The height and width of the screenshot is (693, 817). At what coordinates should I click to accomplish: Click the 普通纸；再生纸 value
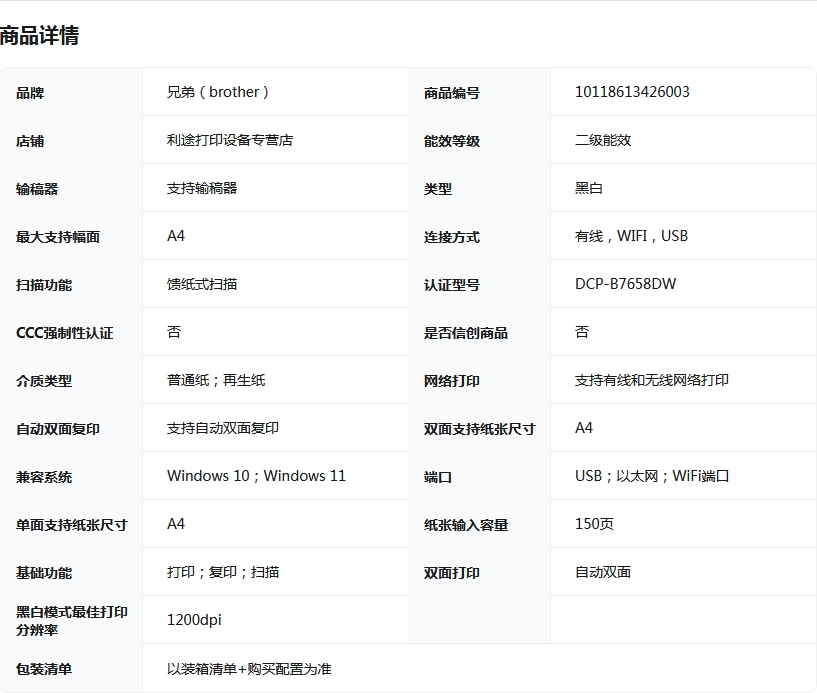click(x=216, y=380)
